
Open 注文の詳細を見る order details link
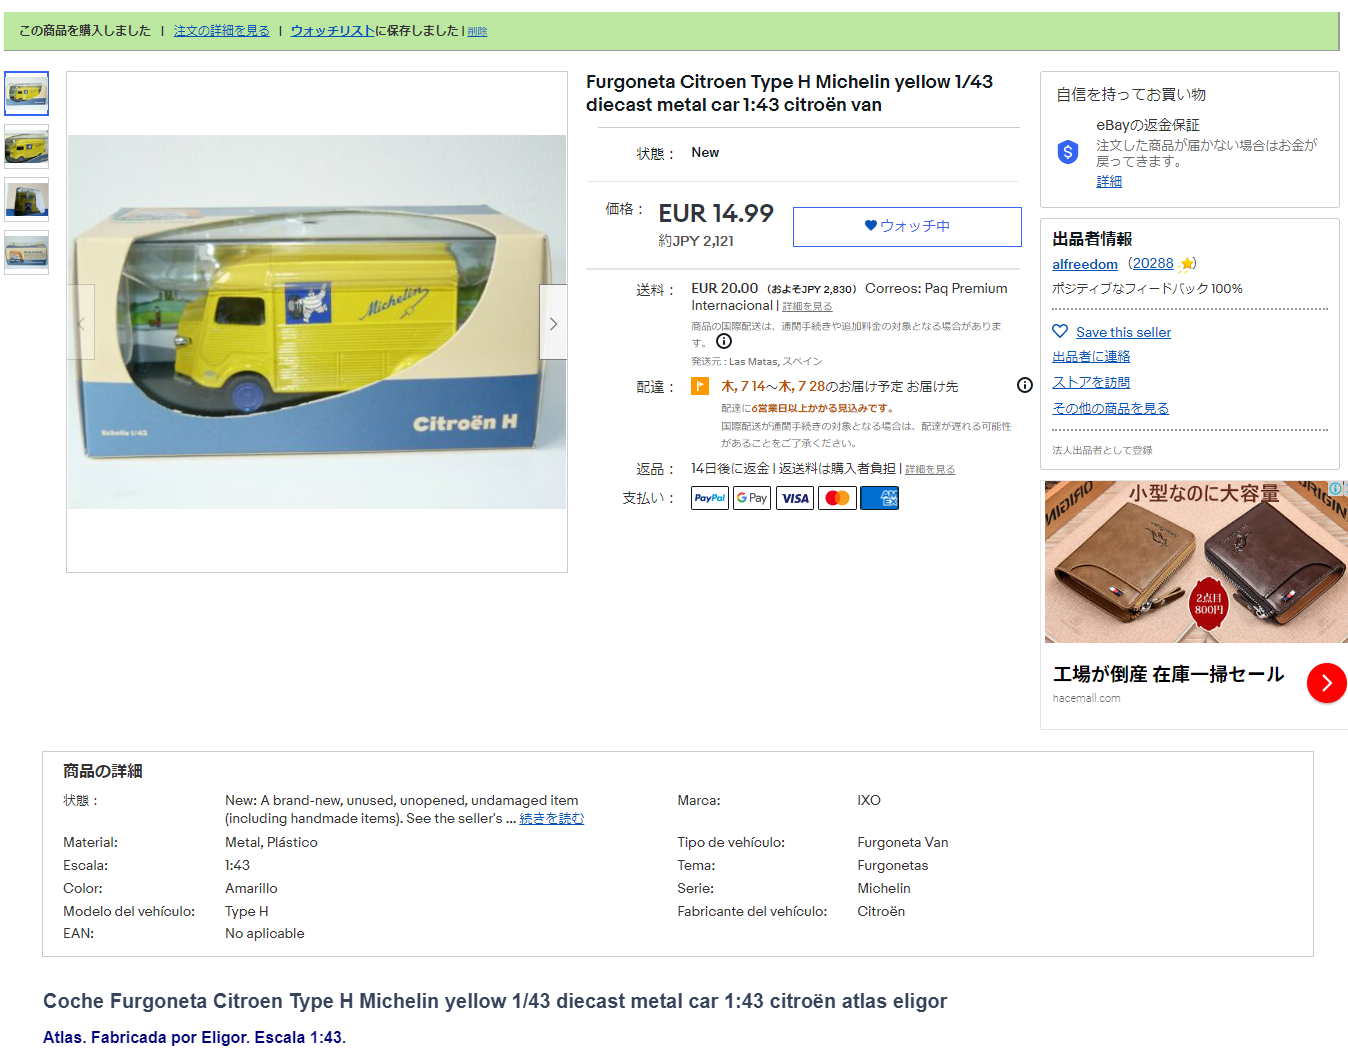222,31
